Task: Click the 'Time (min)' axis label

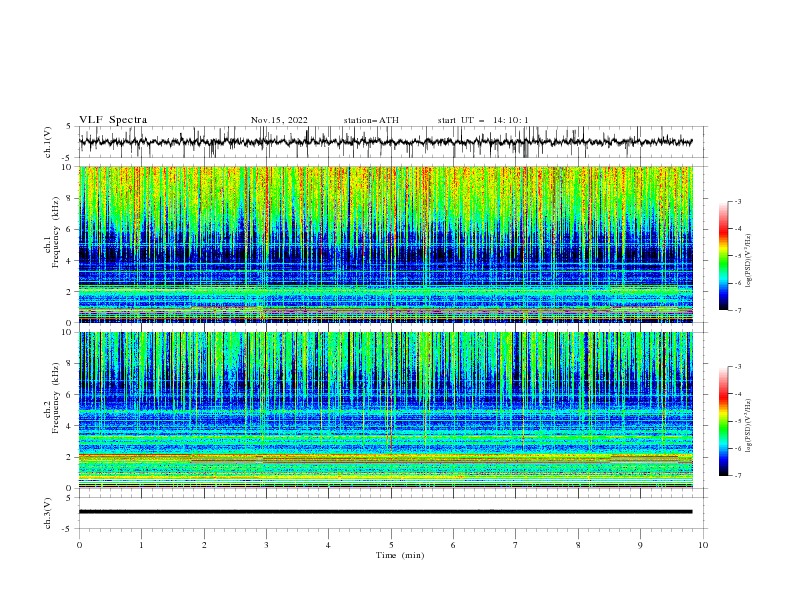Action: [x=400, y=555]
